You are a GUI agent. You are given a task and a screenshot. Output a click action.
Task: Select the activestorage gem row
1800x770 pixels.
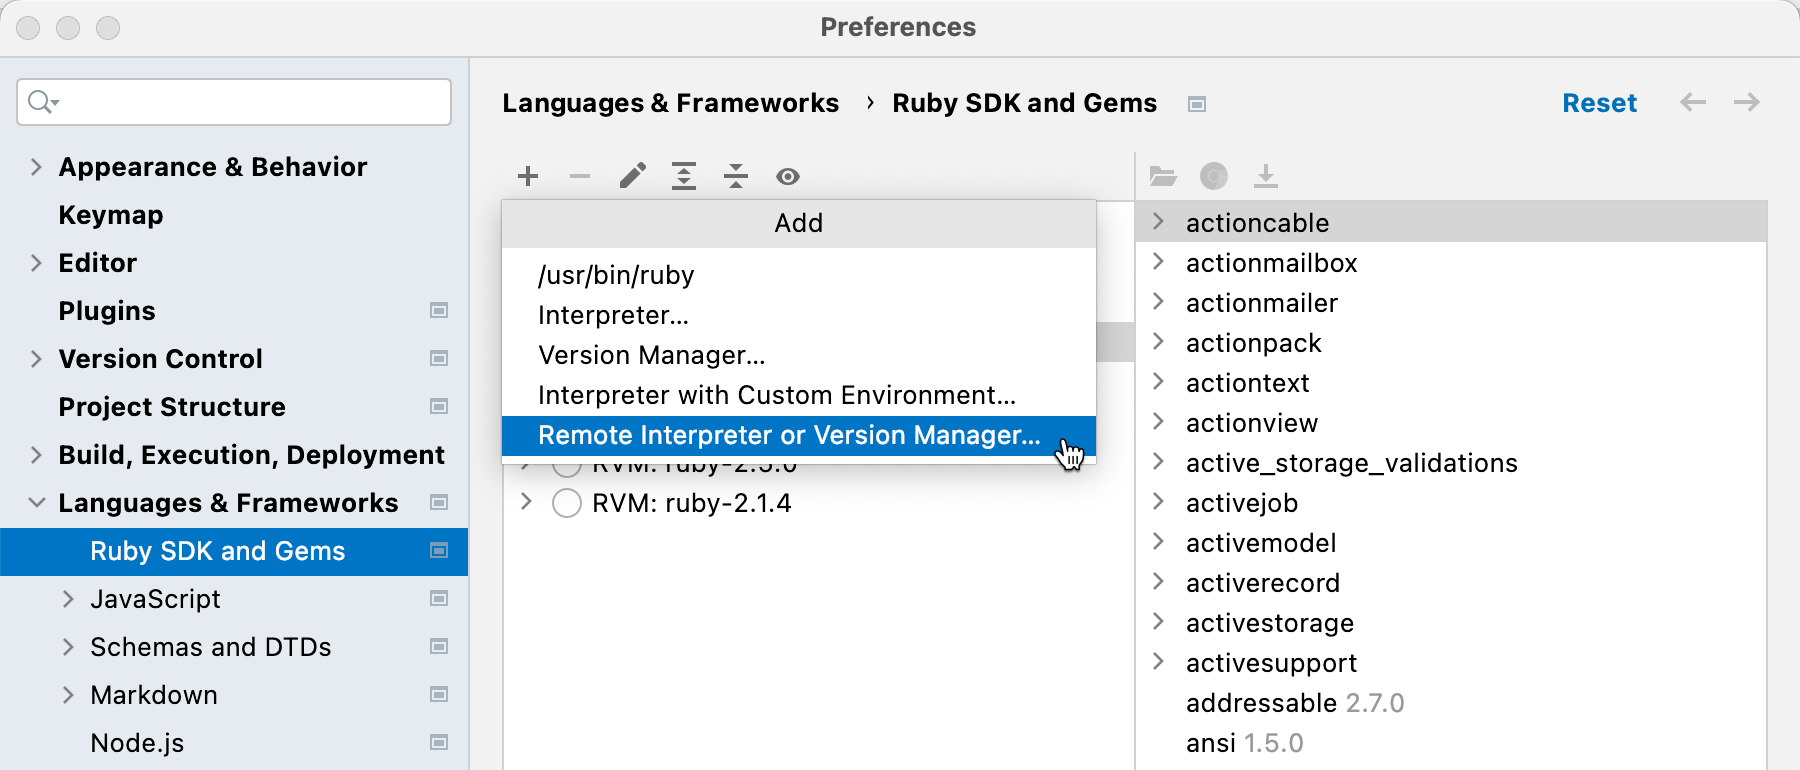click(x=1451, y=623)
